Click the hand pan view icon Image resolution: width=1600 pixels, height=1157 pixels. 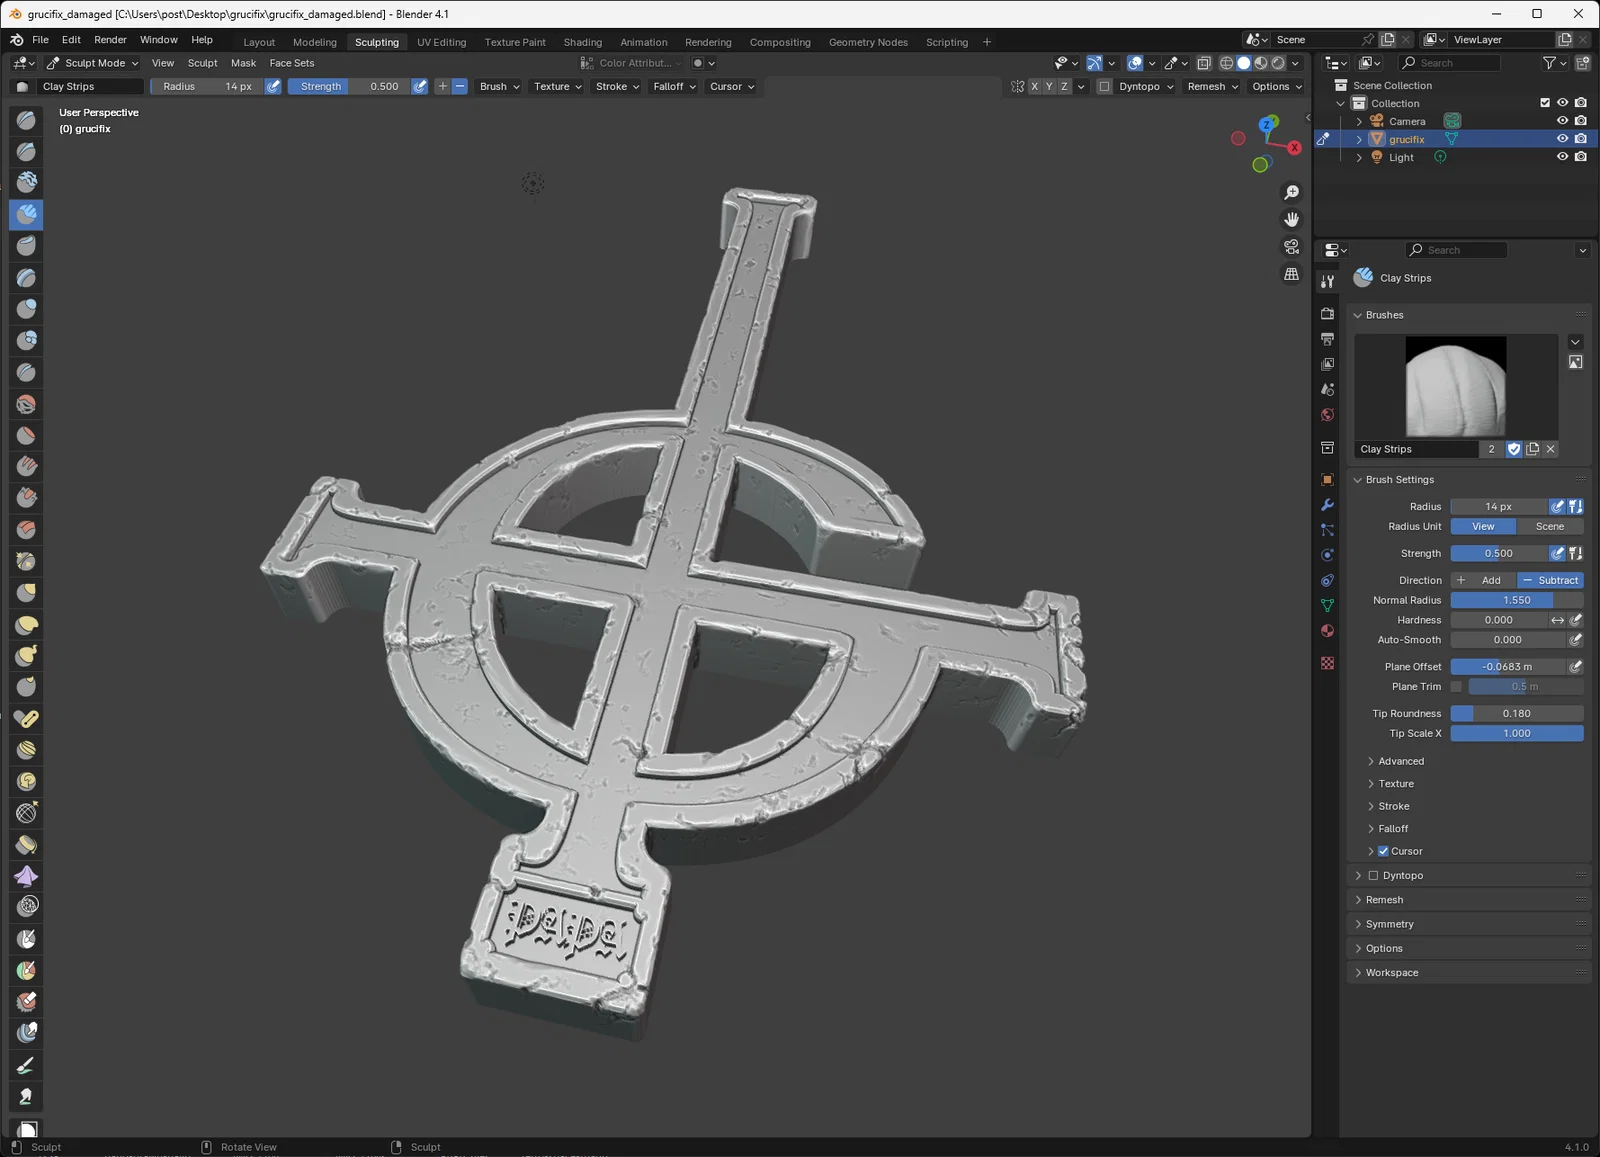pyautogui.click(x=1292, y=219)
